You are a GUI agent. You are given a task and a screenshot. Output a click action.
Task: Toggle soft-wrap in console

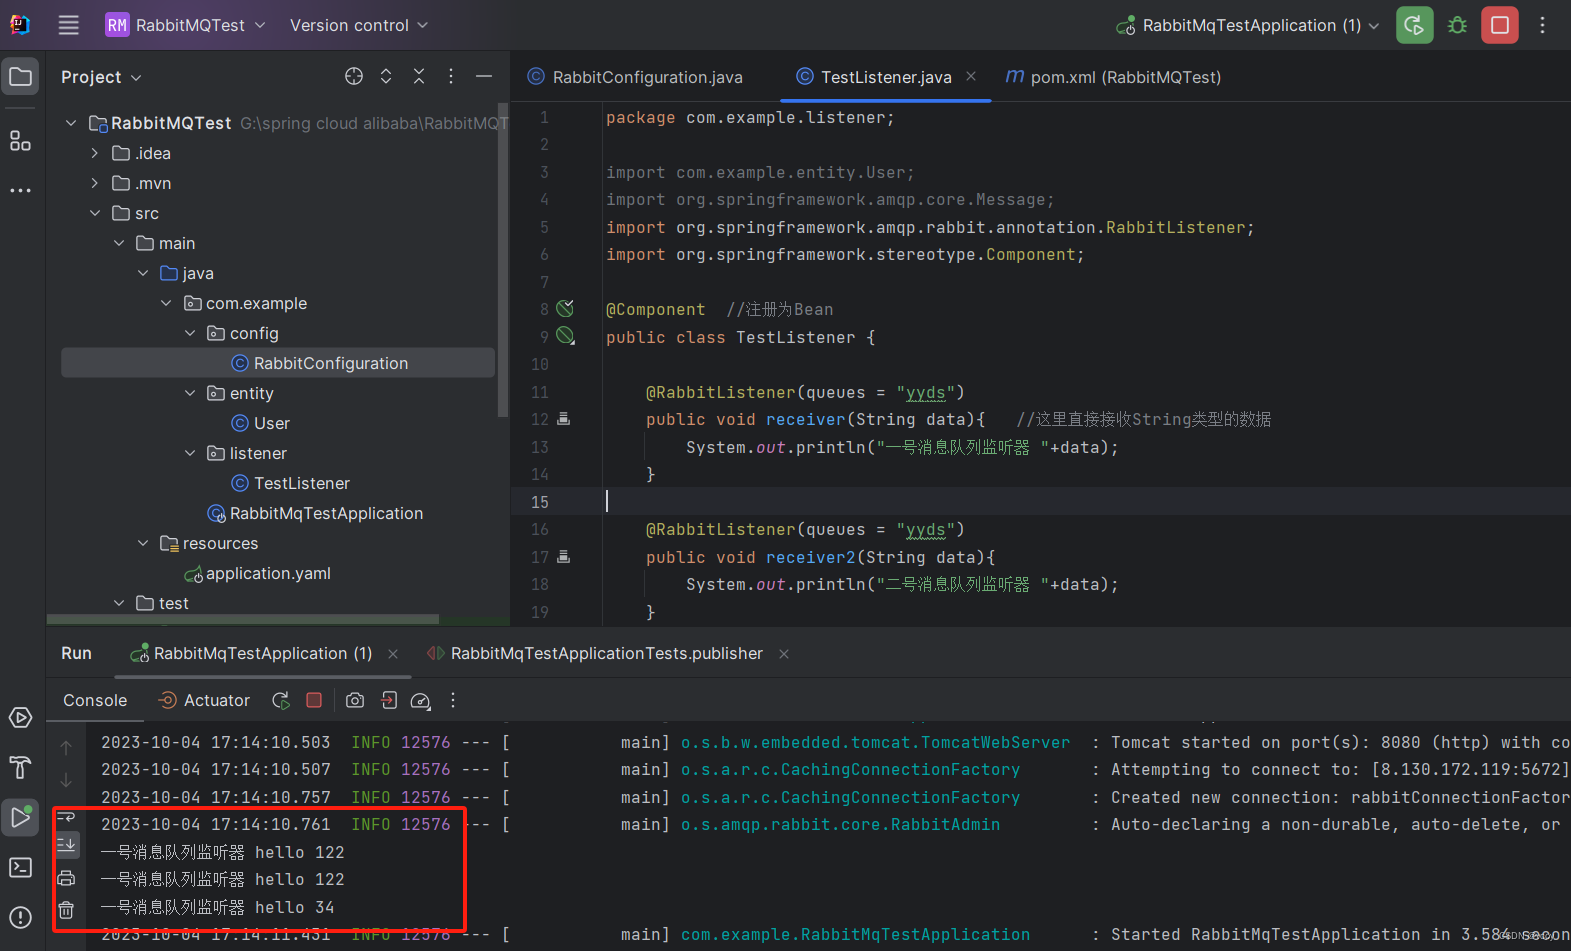pos(66,816)
